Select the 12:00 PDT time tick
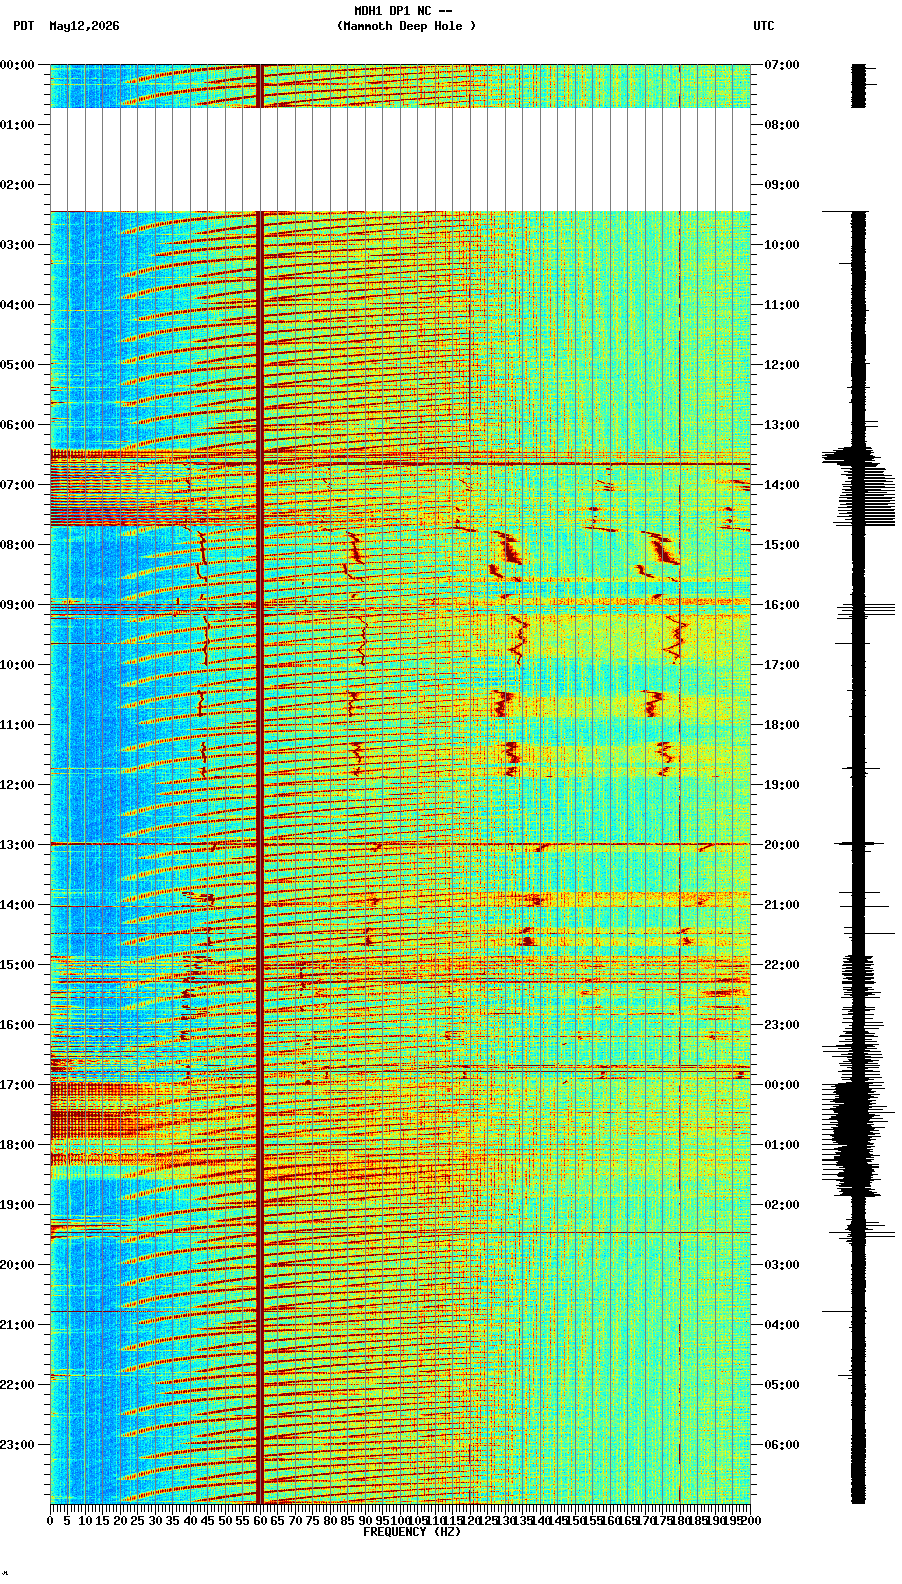 click(17, 784)
